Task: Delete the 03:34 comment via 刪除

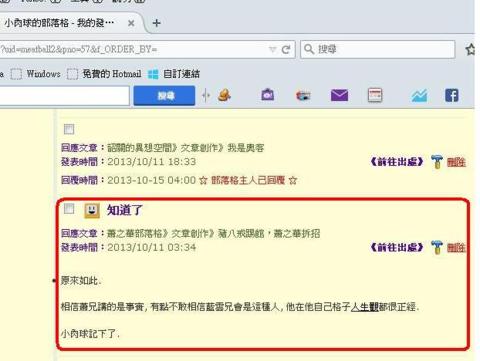Action: click(x=456, y=248)
